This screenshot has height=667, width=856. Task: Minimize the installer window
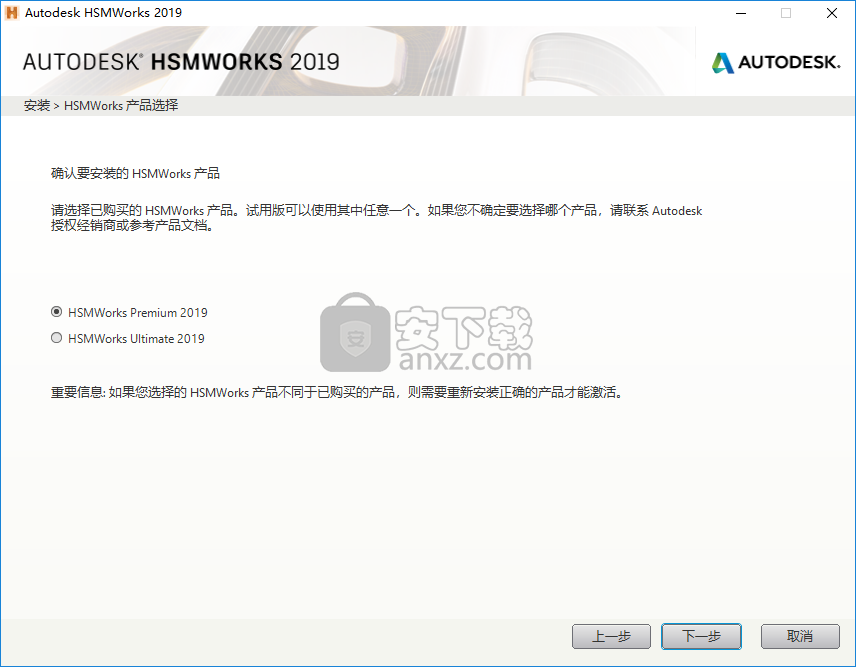pyautogui.click(x=741, y=13)
